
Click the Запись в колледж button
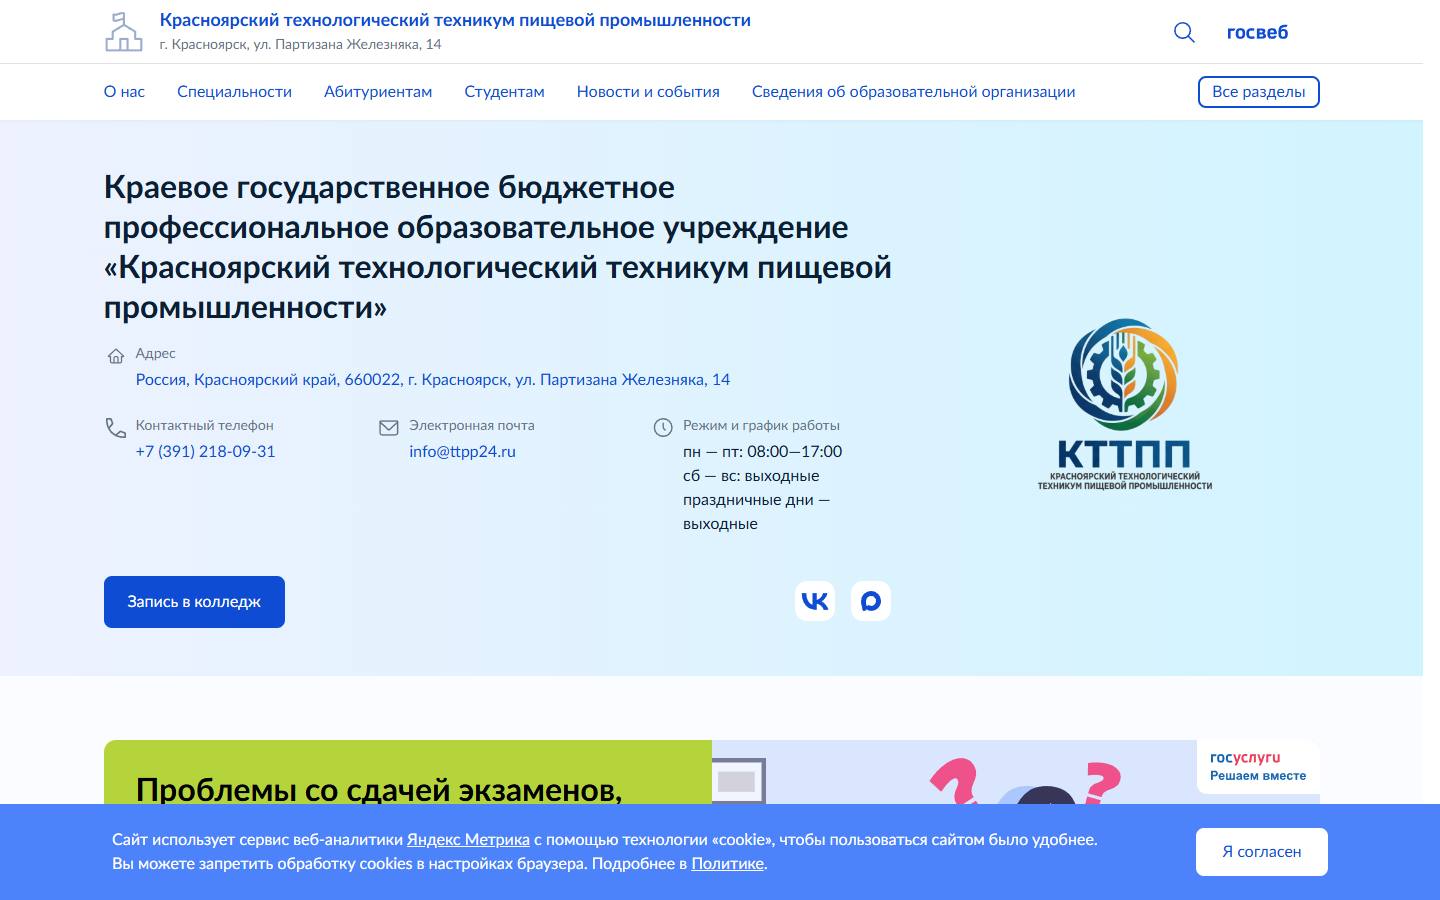pyautogui.click(x=194, y=602)
